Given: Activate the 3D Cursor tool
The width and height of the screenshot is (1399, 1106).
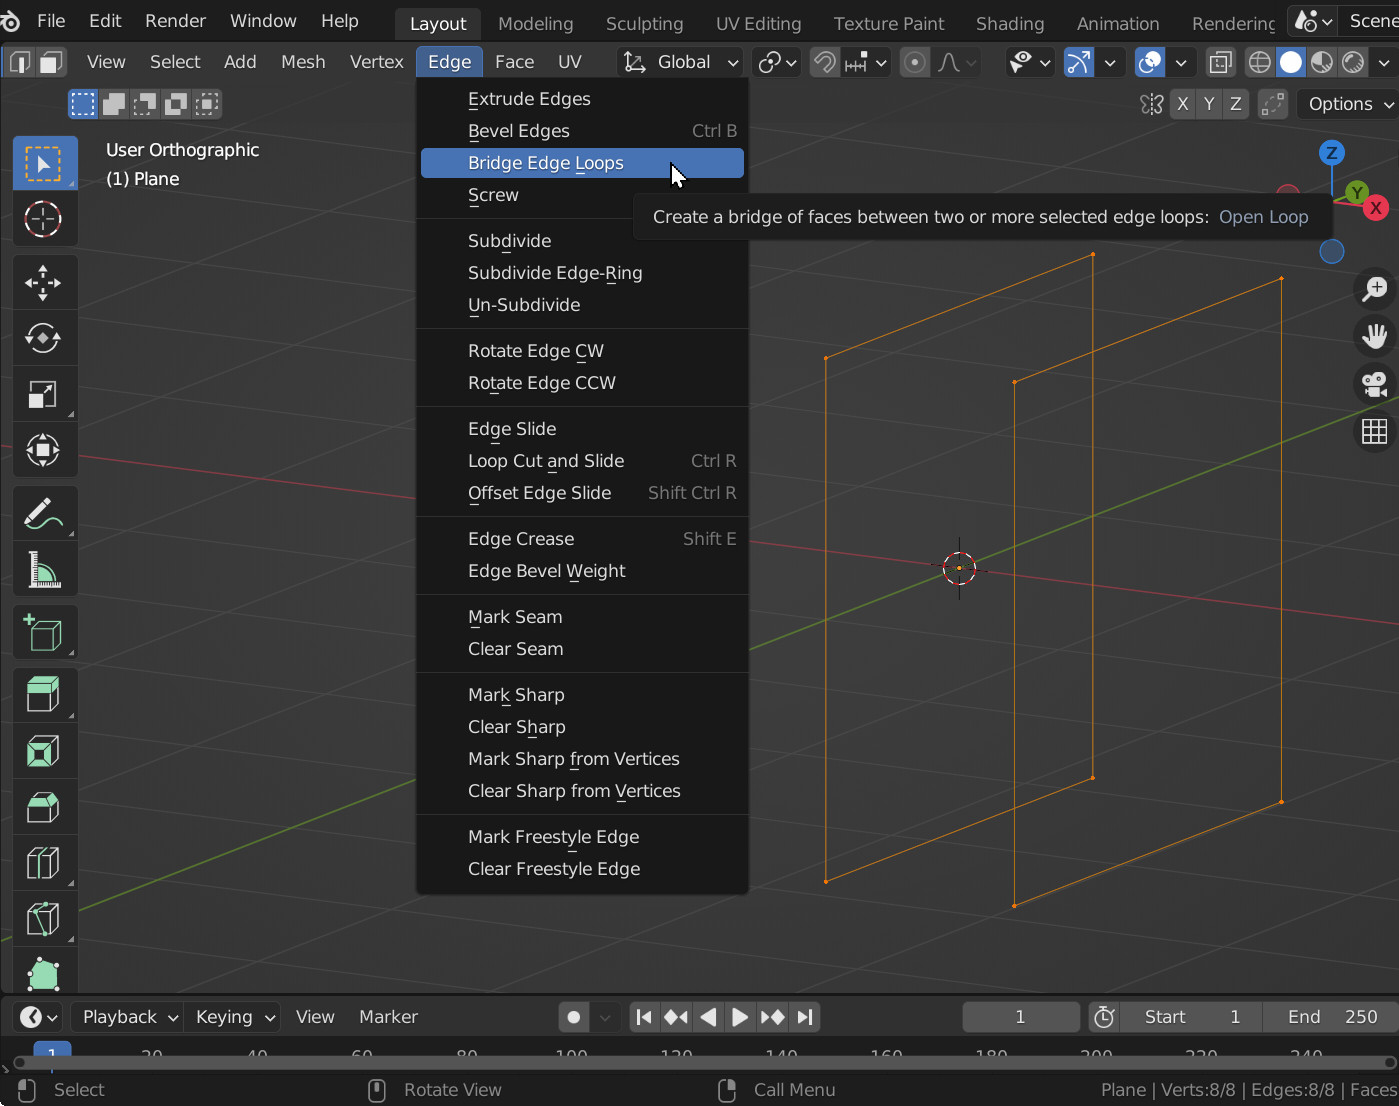Looking at the screenshot, I should [x=44, y=219].
